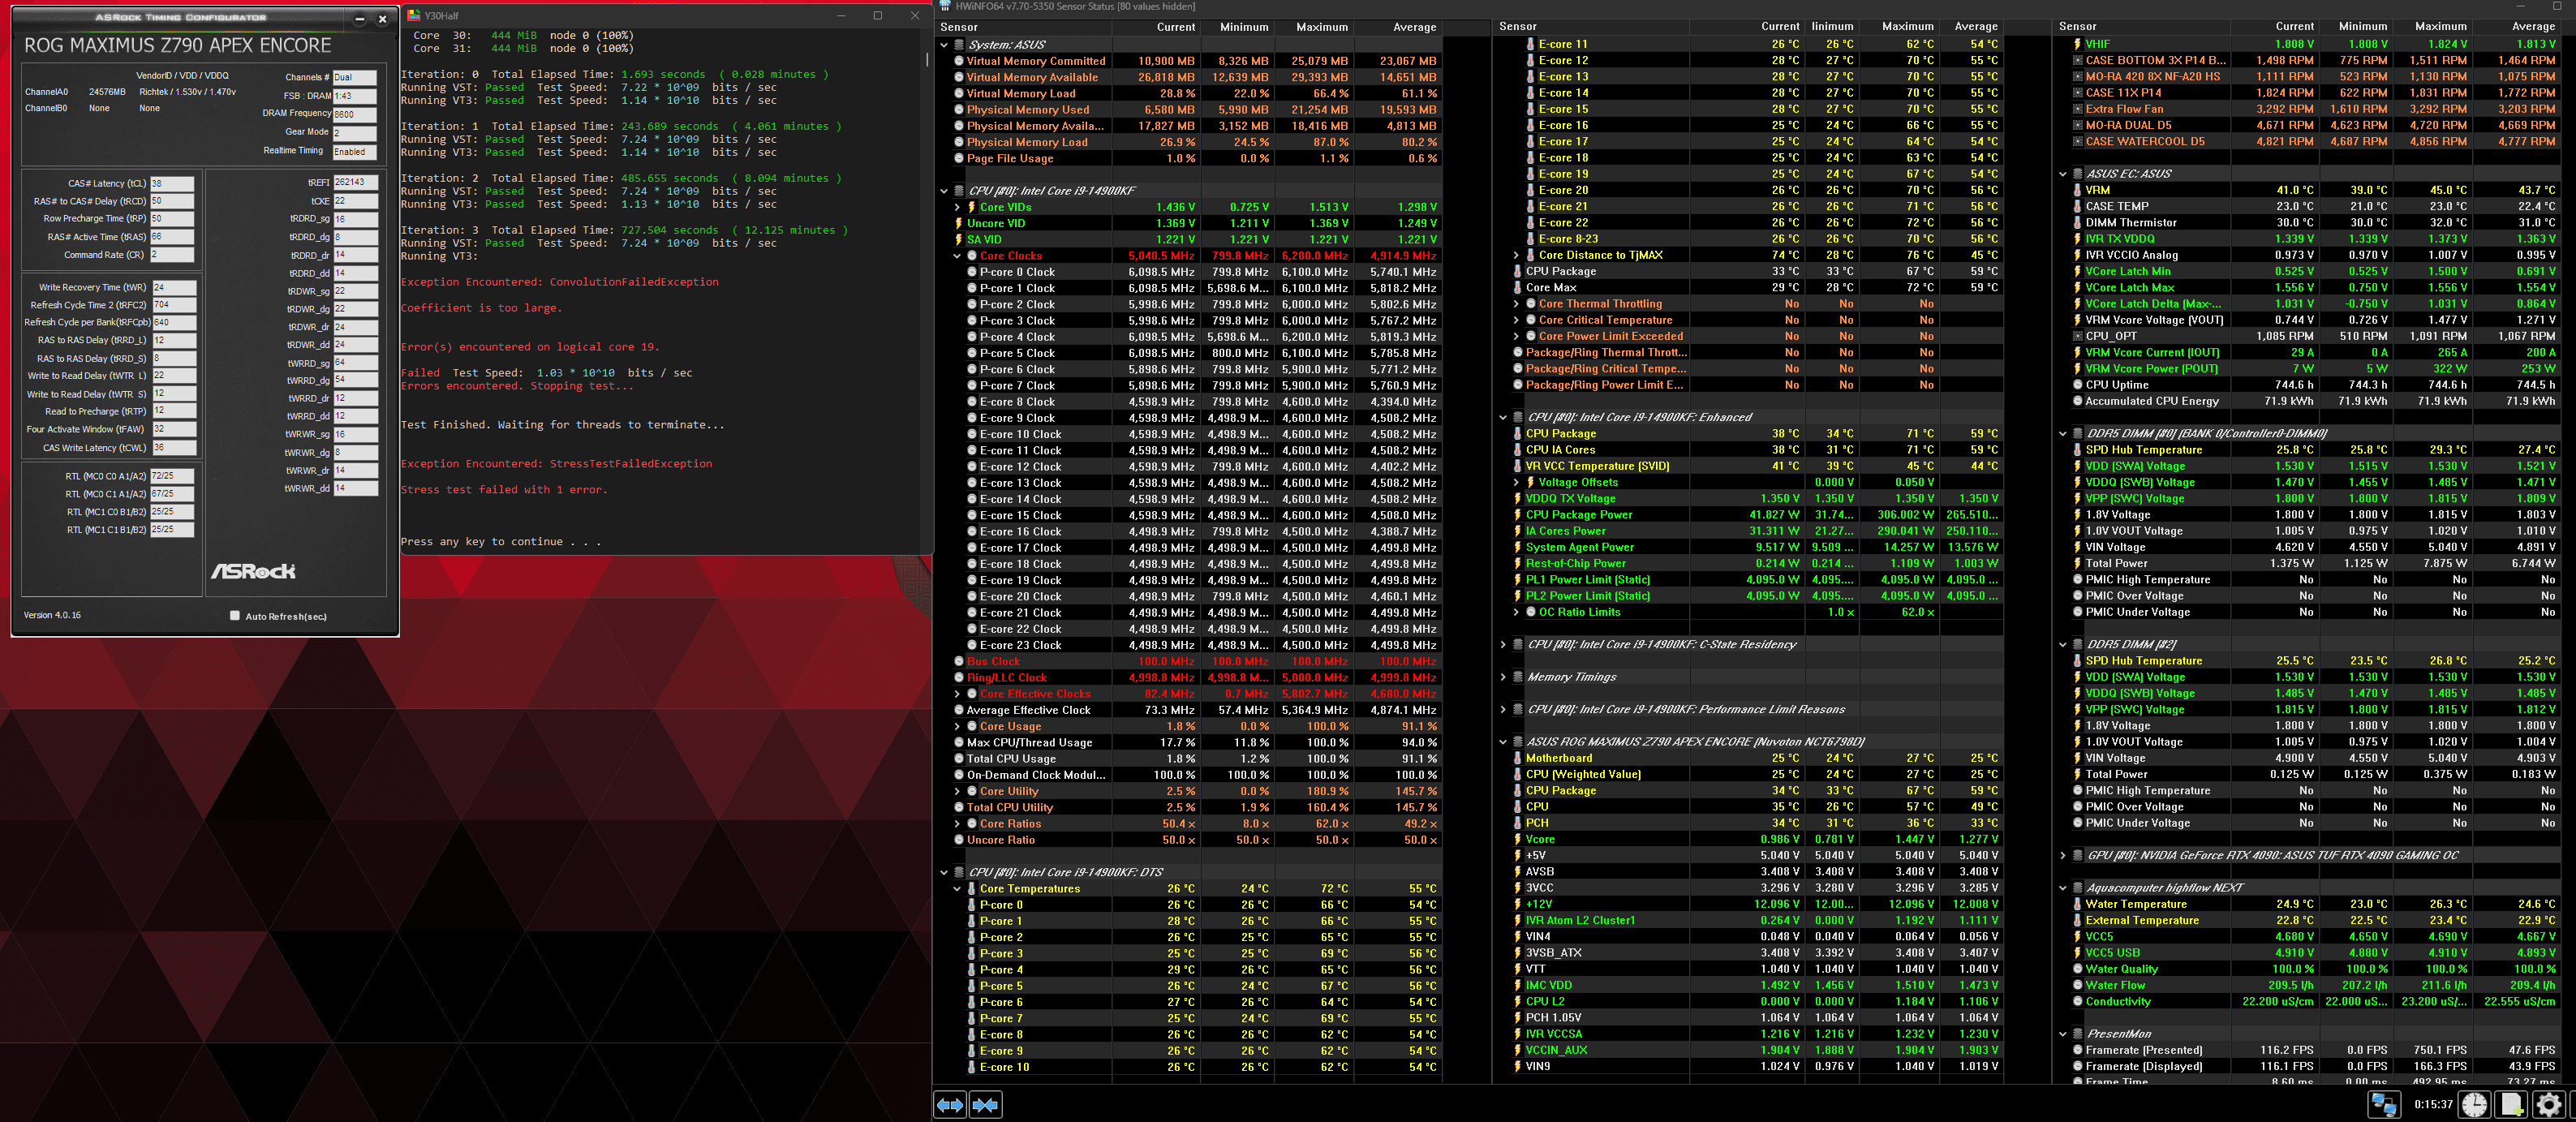Viewport: 2576px width, 1122px height.
Task: Click the 0:15:37 elapsed time readout
Action: (2432, 1105)
